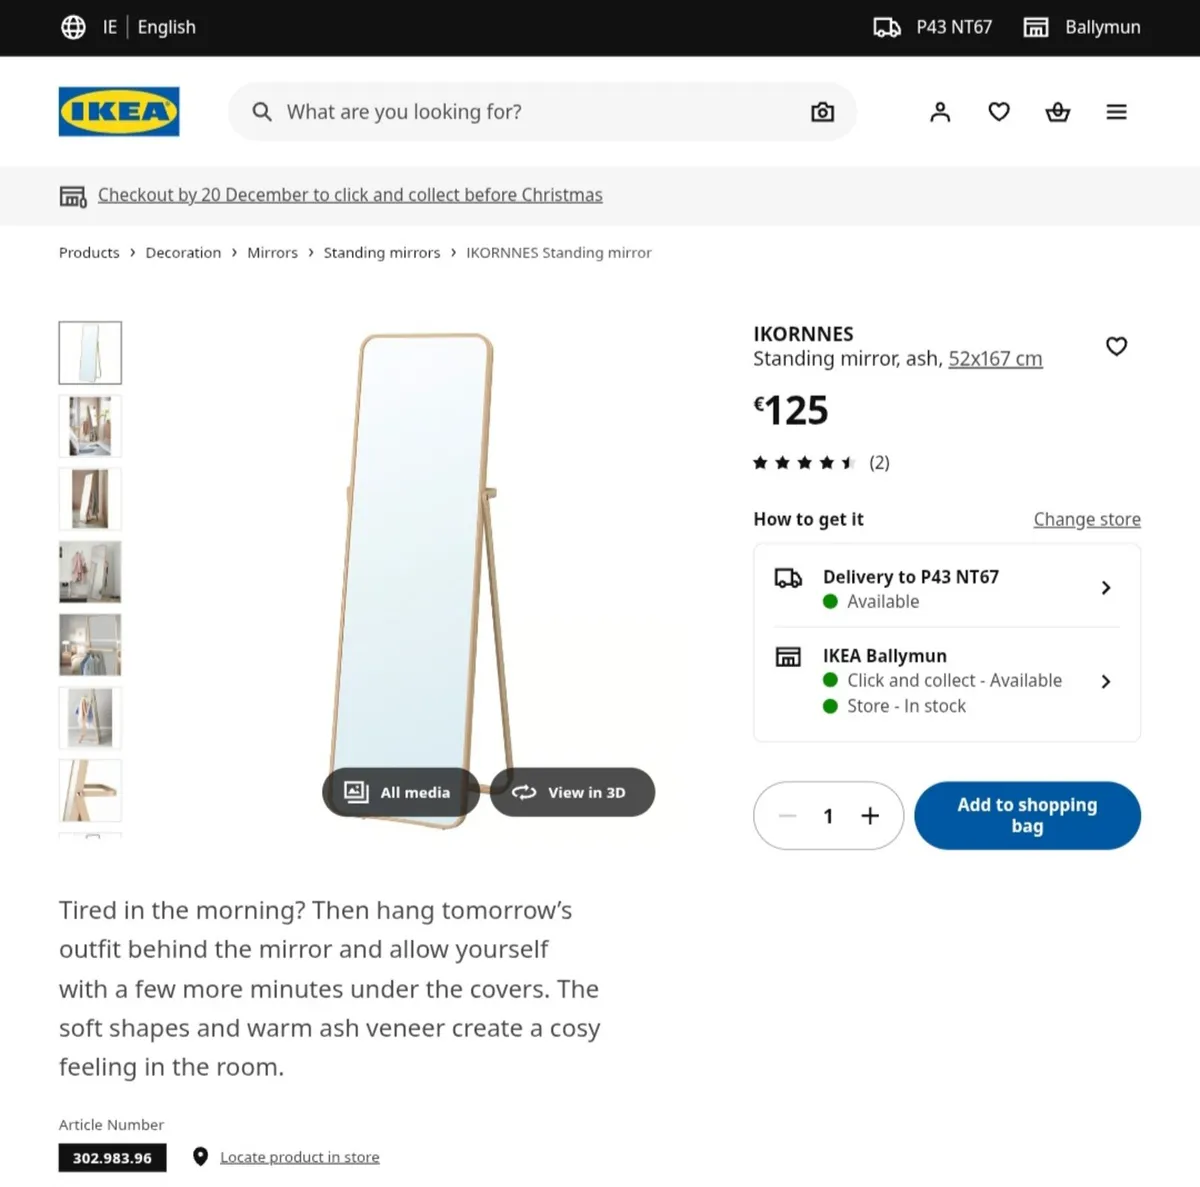Image resolution: width=1200 pixels, height=1187 pixels.
Task: Add IKORNNES mirror to favorites with heart icon
Action: [1116, 346]
